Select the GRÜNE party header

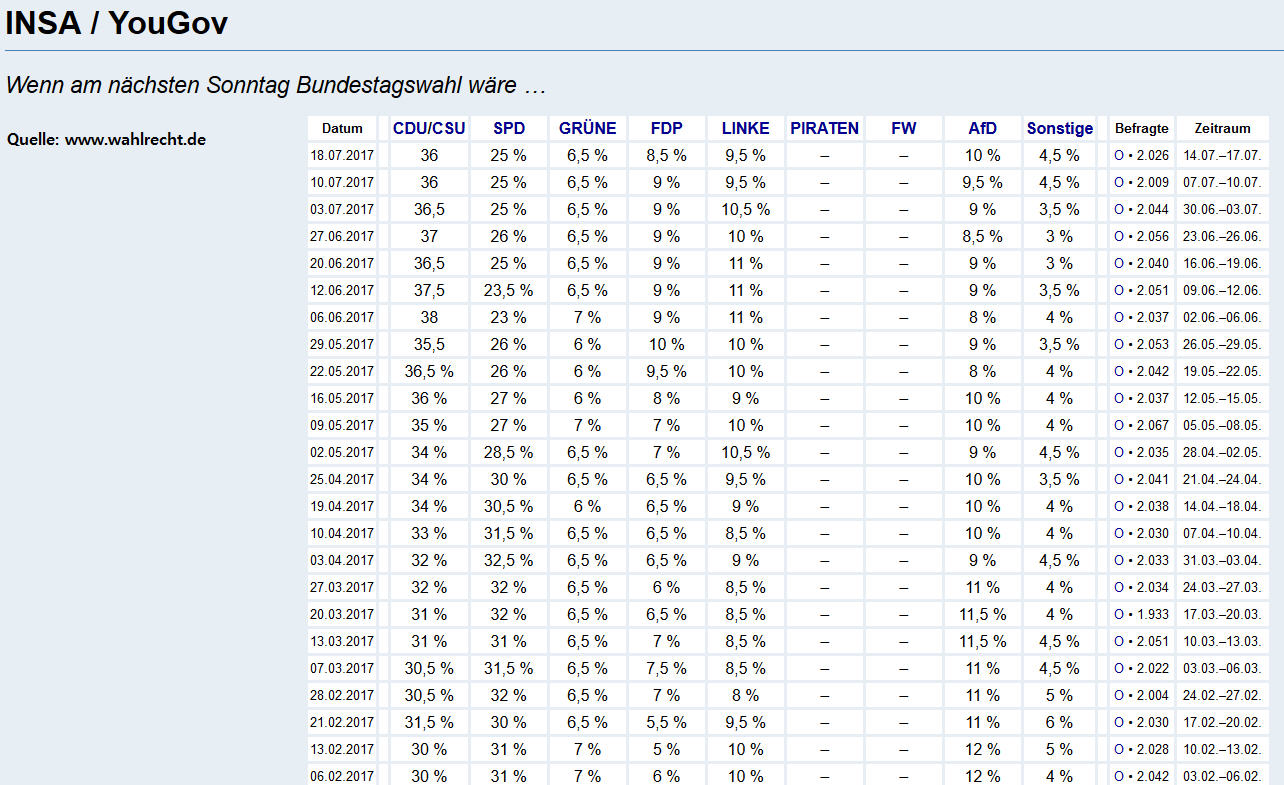tap(587, 128)
